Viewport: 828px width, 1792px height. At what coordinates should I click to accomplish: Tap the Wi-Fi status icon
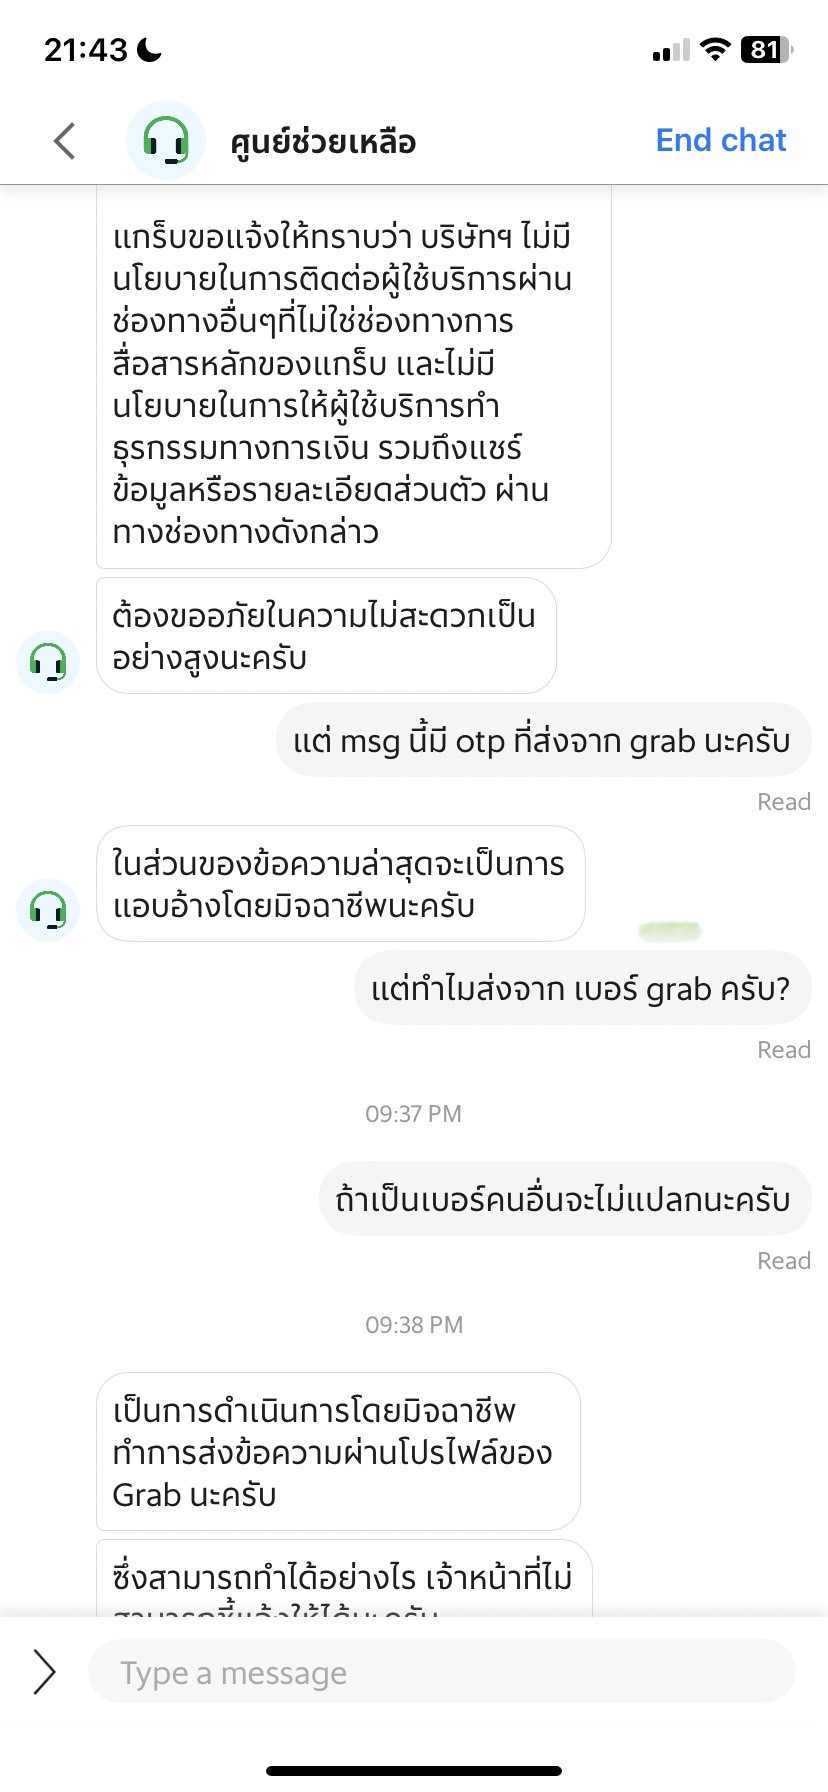[715, 49]
